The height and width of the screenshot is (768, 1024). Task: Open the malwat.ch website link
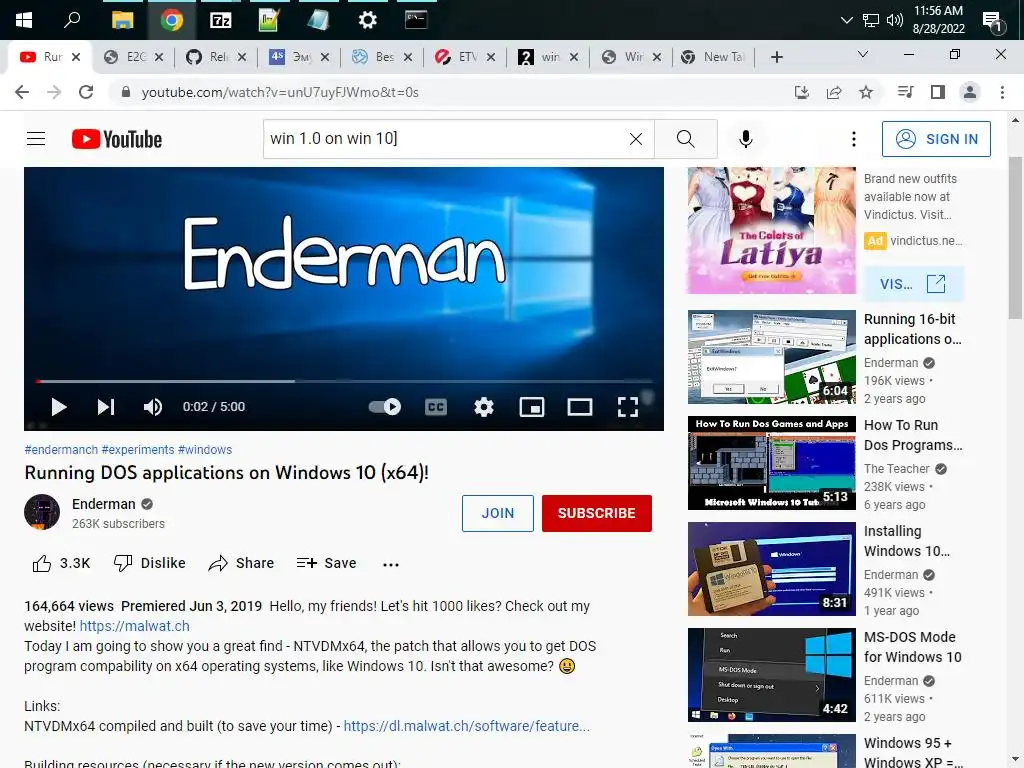(135, 626)
